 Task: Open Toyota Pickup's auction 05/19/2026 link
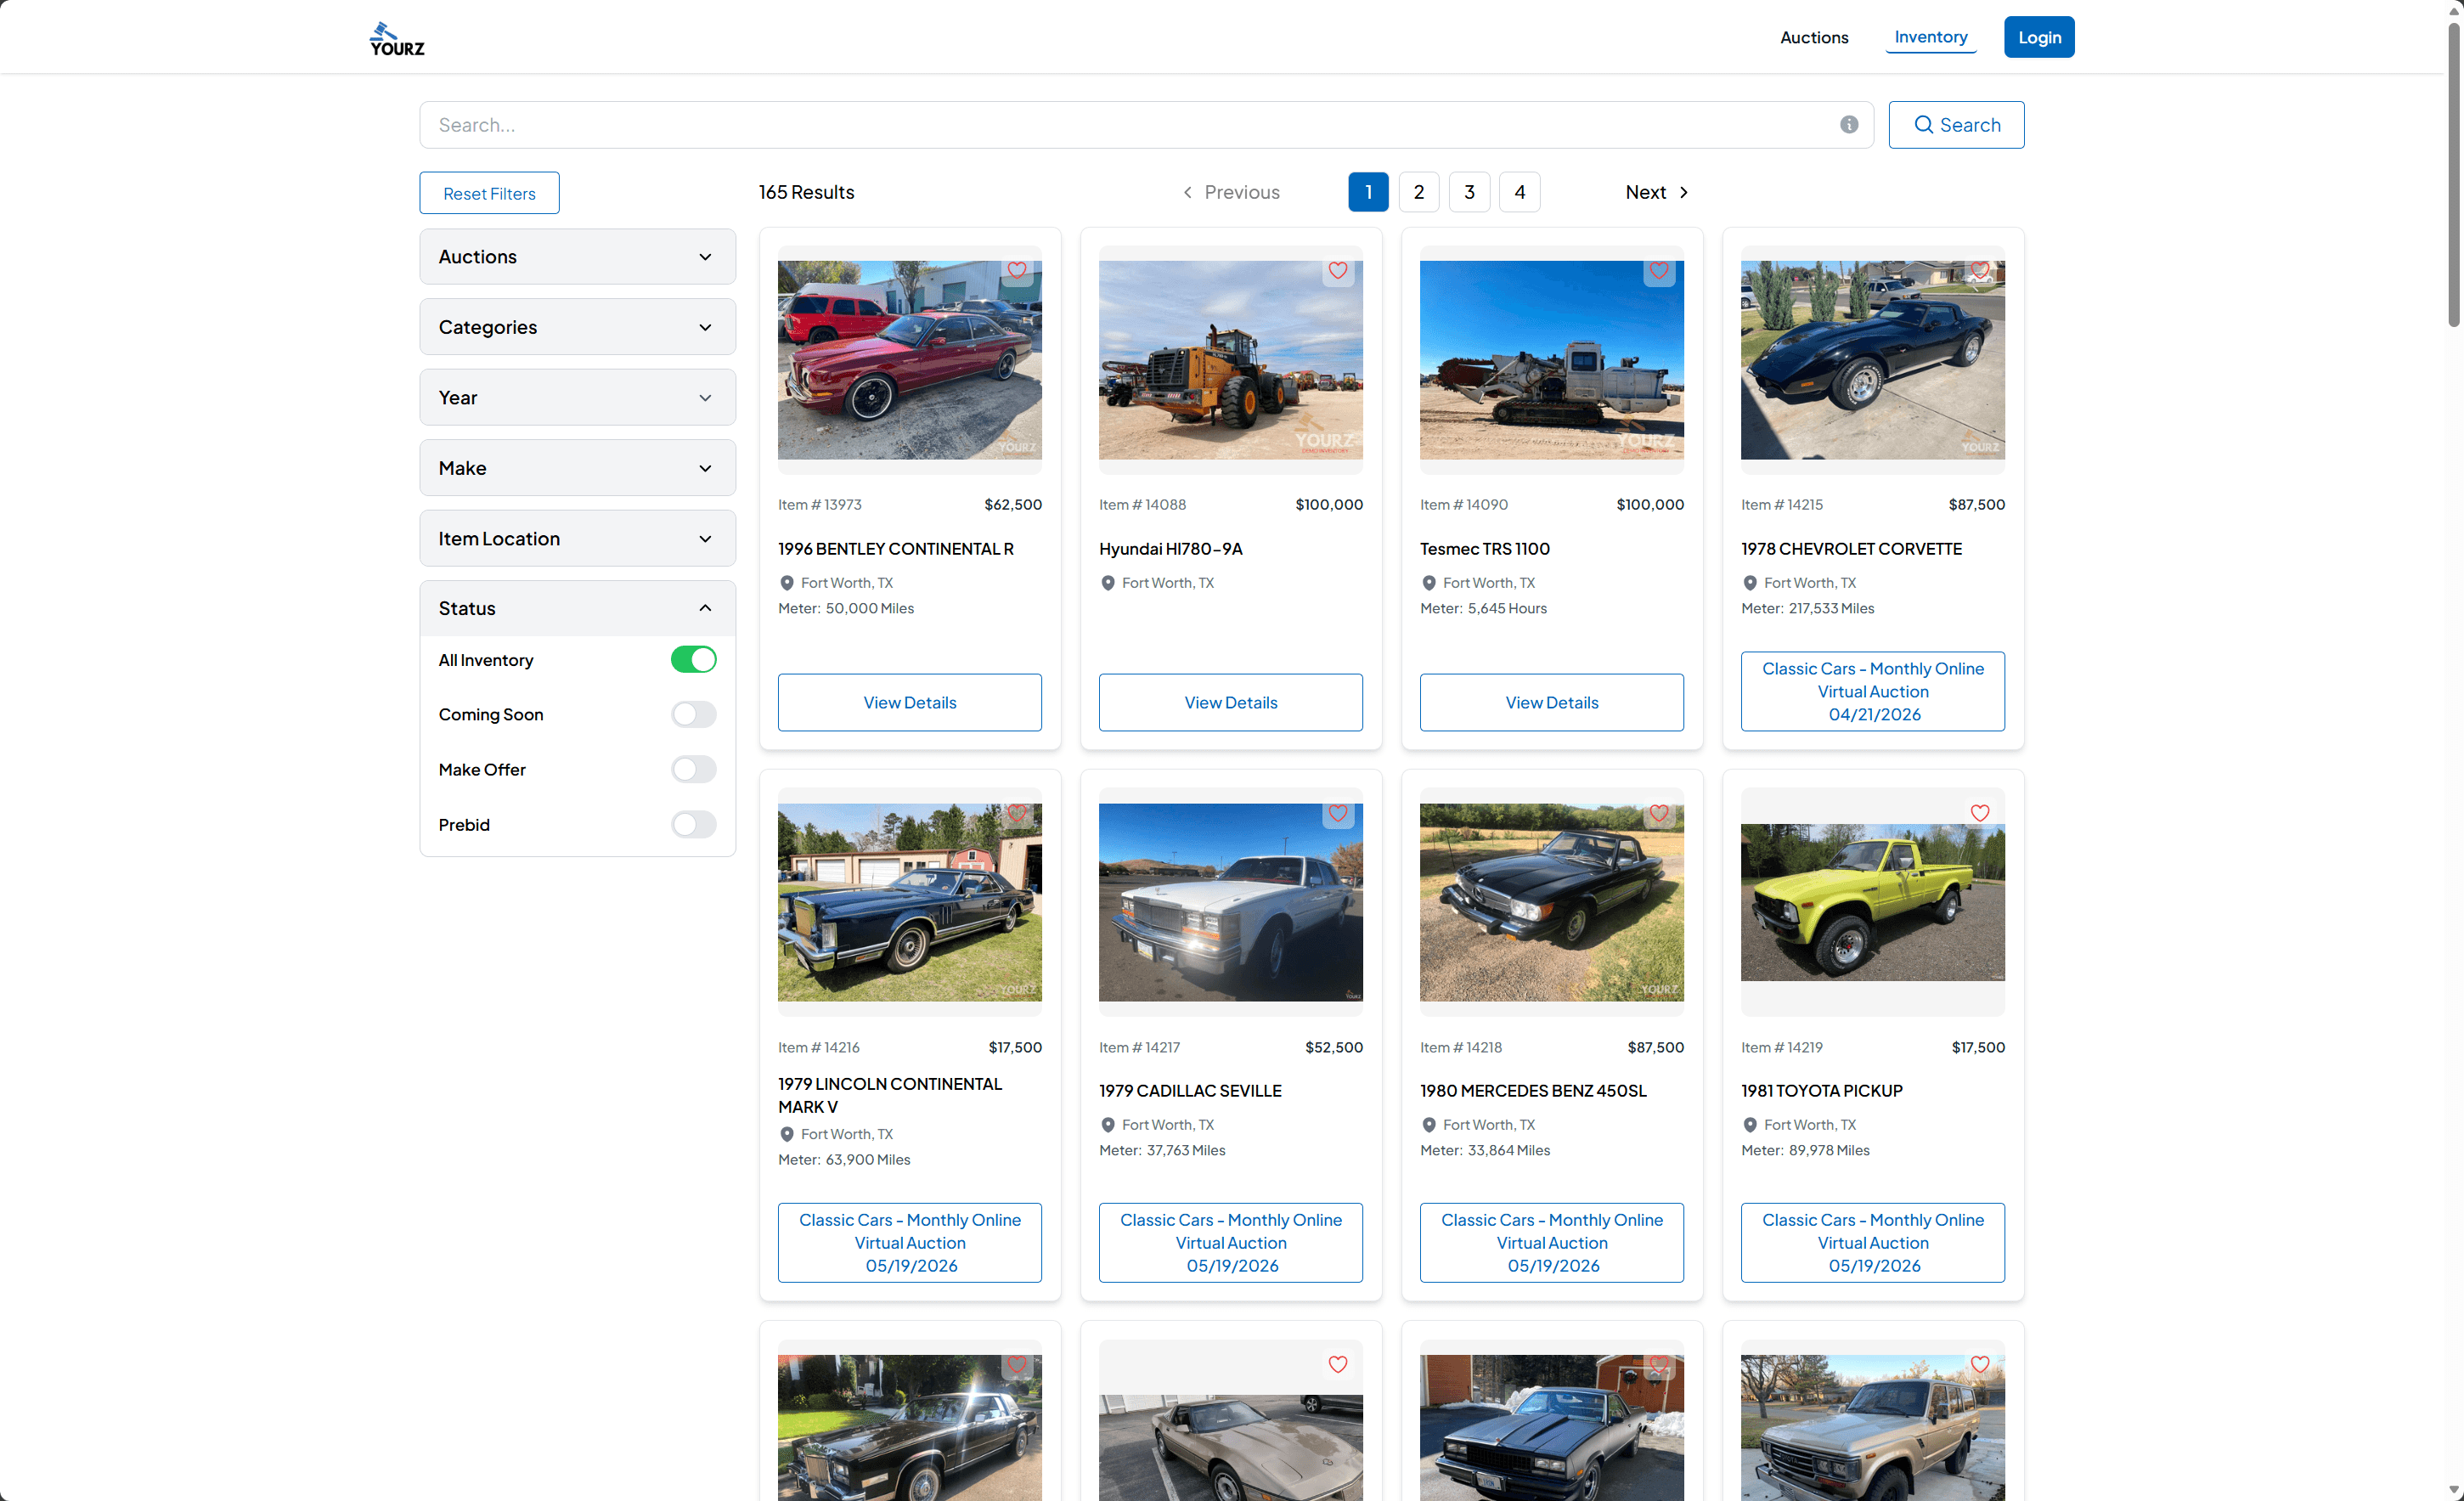coord(1872,1242)
